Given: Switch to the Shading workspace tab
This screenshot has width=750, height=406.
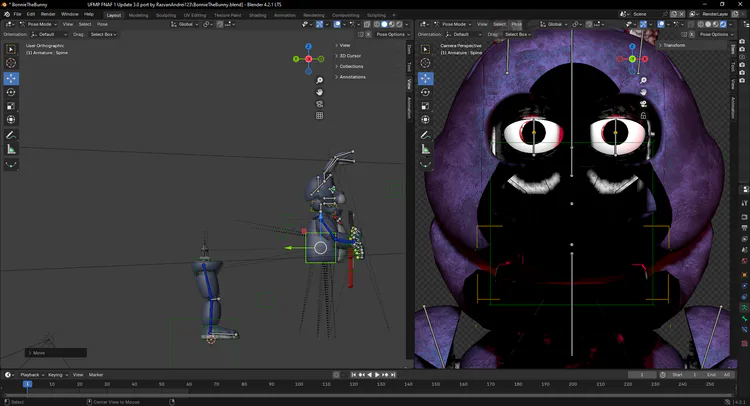Looking at the screenshot, I should click(257, 15).
